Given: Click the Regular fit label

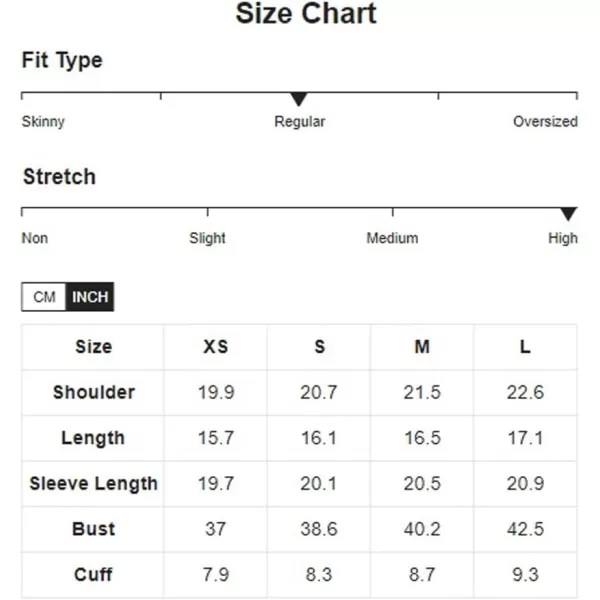Looking at the screenshot, I should pos(300,122).
